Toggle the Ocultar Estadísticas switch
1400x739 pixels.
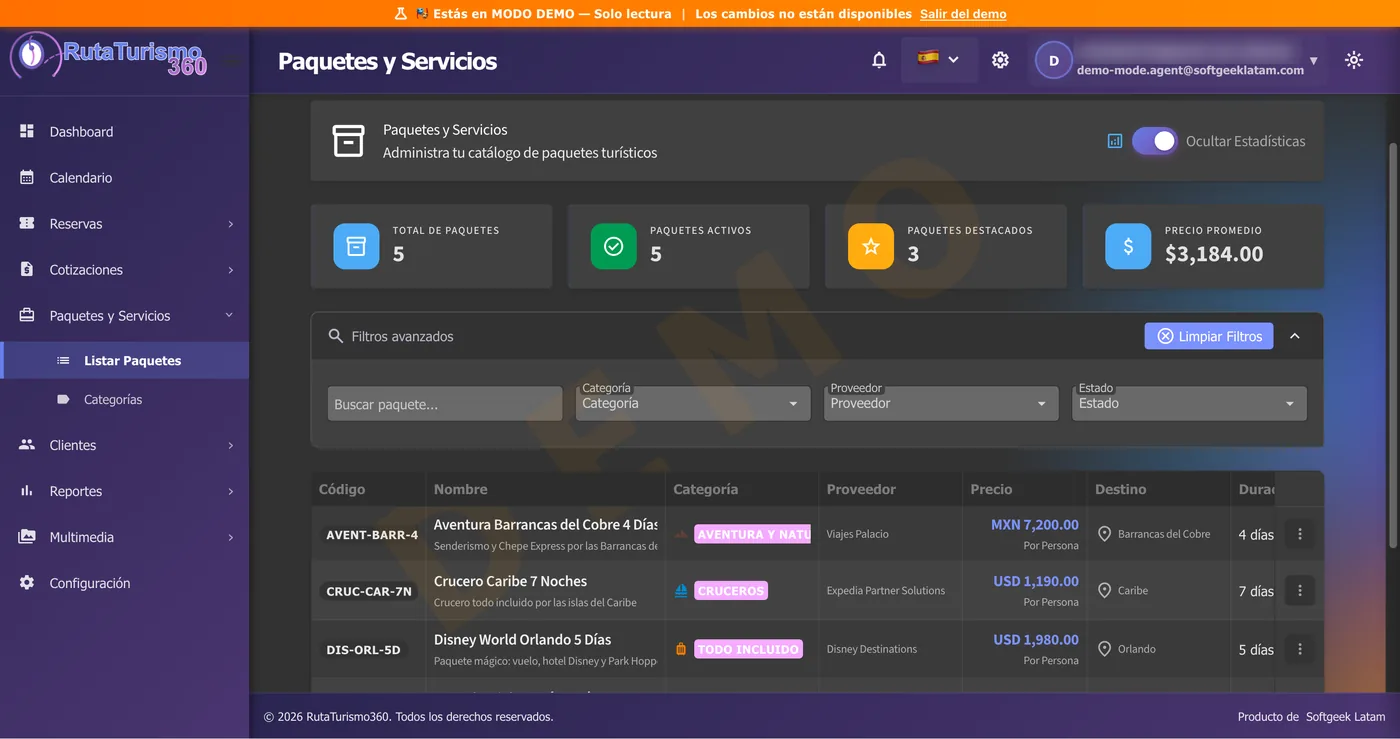coord(1154,141)
